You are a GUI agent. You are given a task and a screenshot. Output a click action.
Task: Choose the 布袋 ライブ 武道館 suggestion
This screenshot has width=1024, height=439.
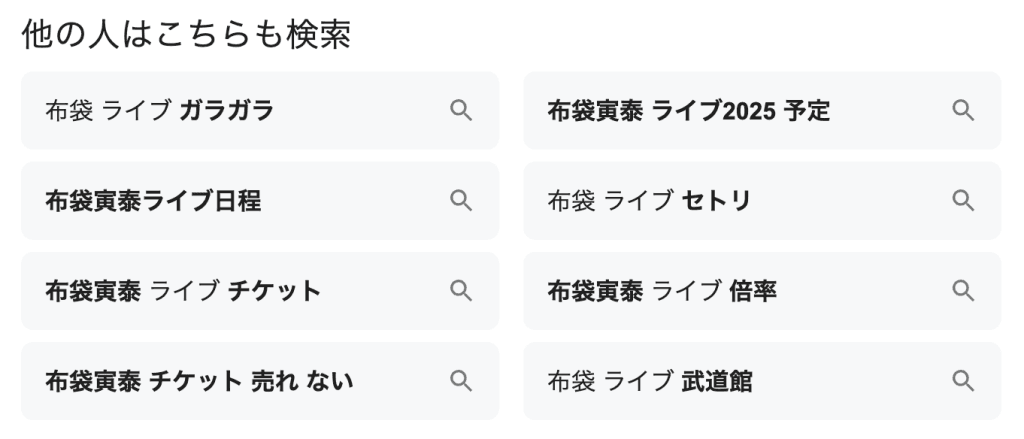[x=650, y=381]
